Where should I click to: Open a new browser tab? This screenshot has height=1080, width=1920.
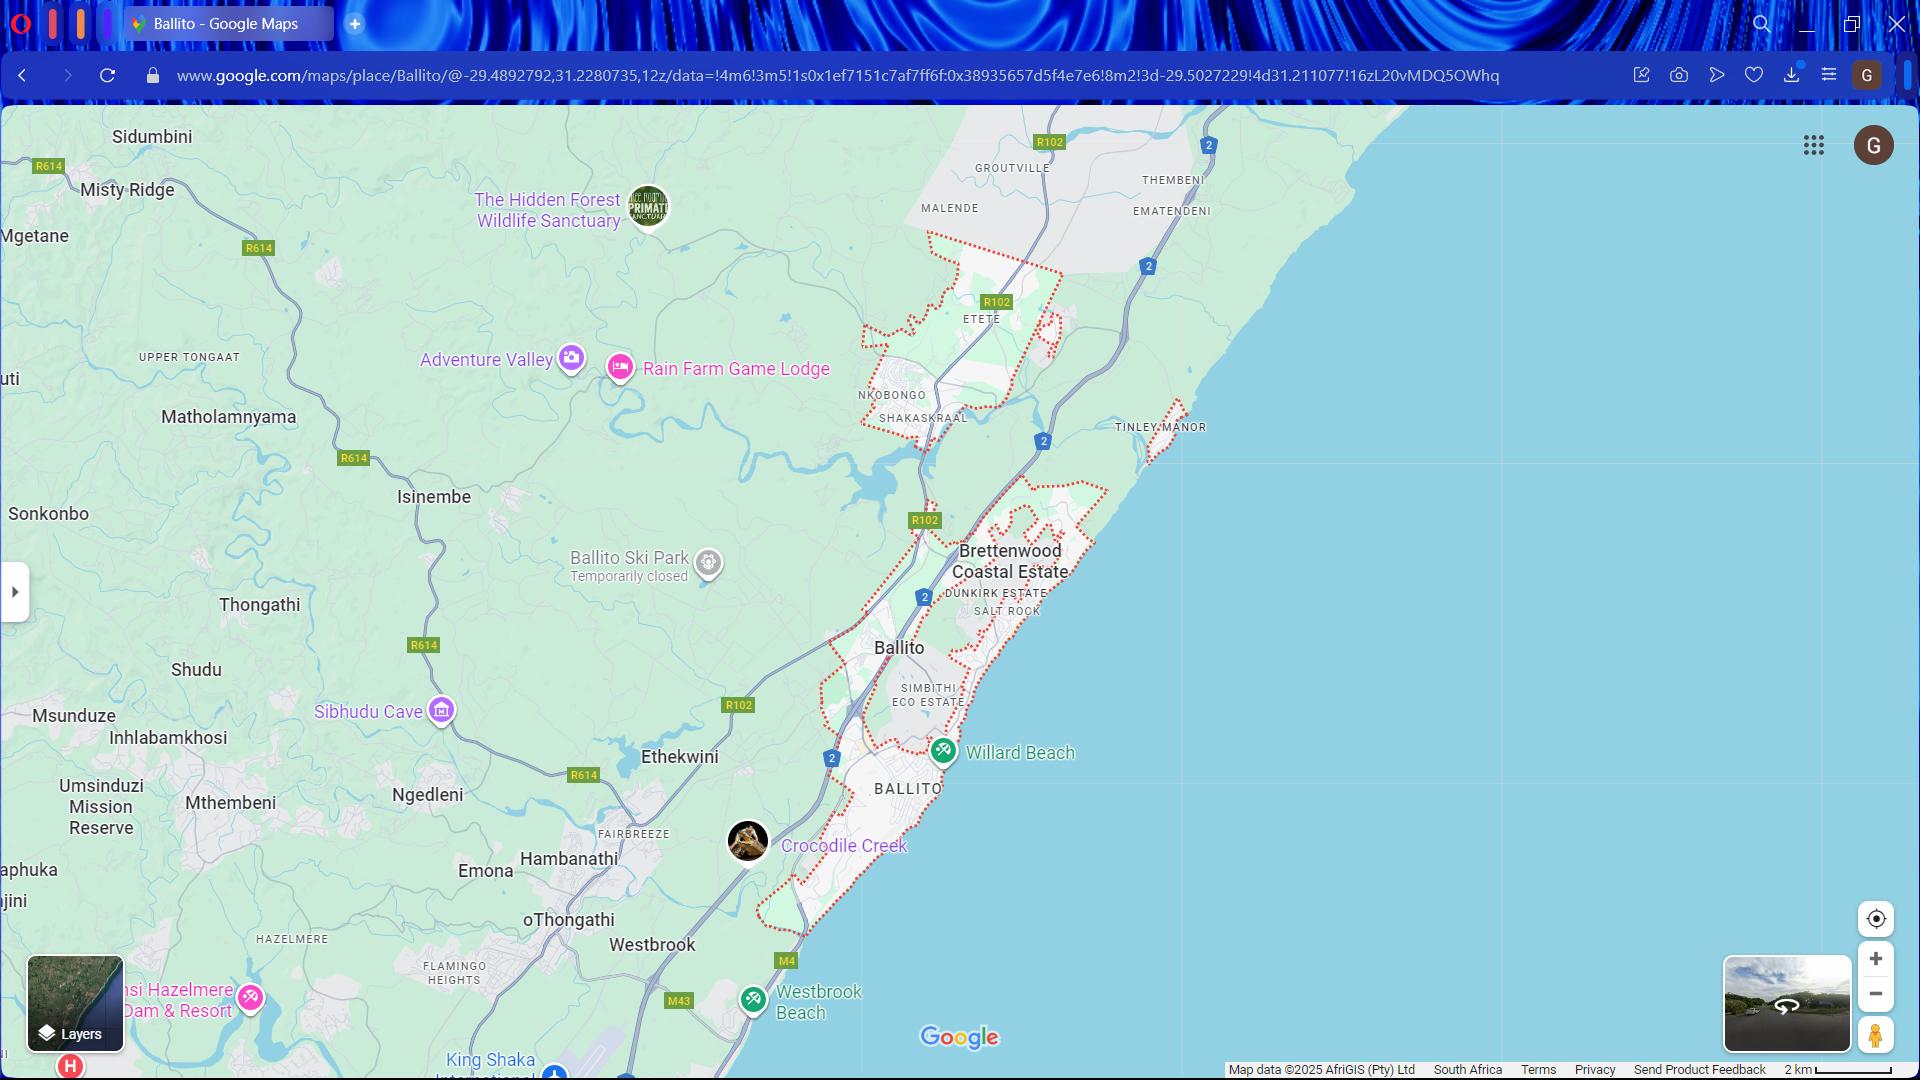coord(355,24)
